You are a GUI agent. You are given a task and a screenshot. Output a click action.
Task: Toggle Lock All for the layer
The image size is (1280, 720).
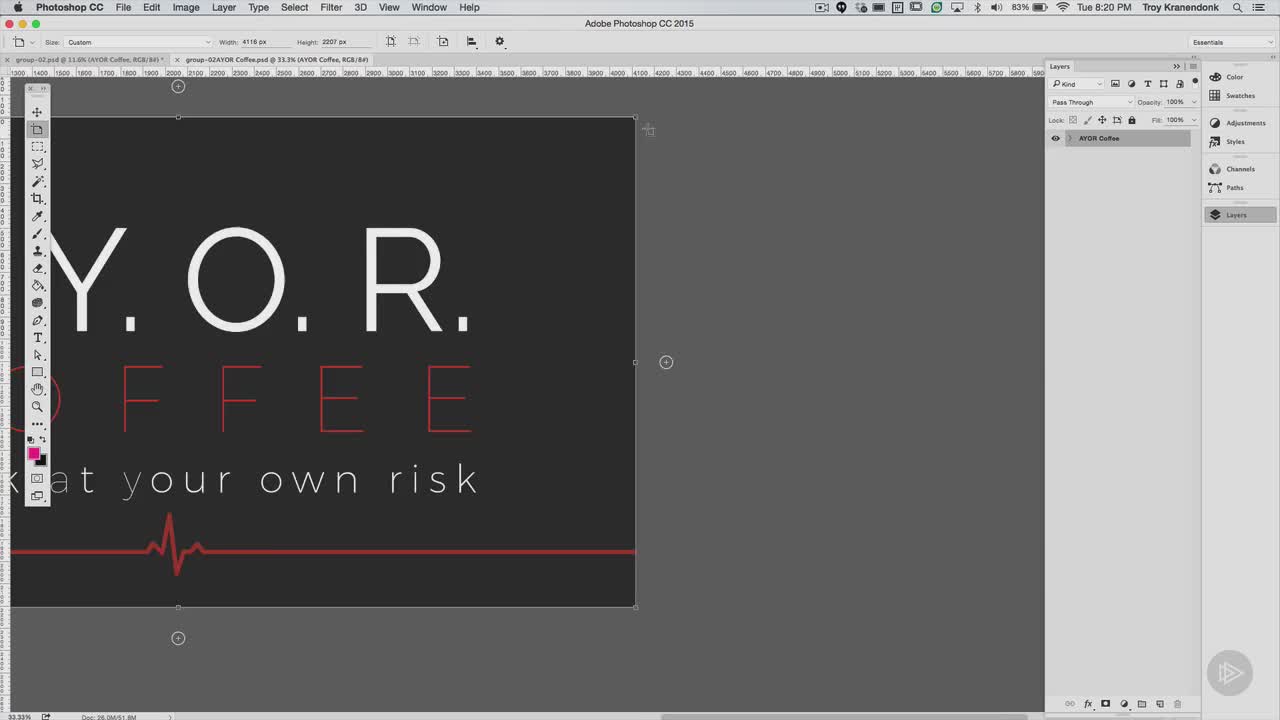(x=1132, y=120)
